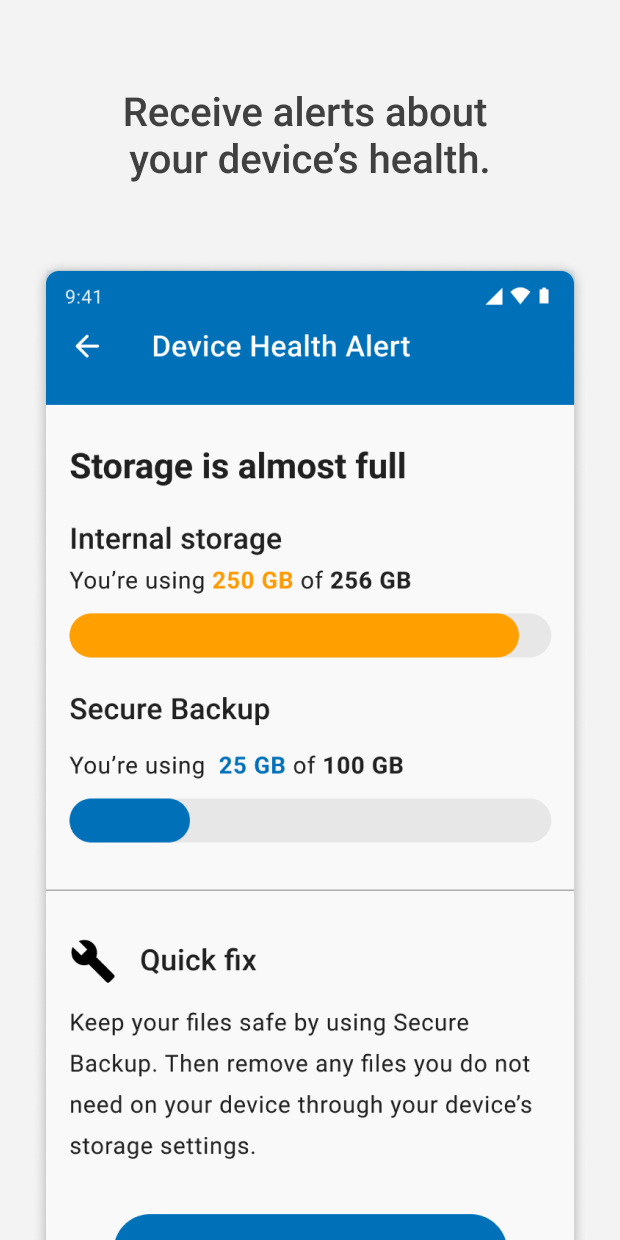Screen dimensions: 620x1240
Task: Tap the Wi-Fi status icon
Action: (520, 296)
